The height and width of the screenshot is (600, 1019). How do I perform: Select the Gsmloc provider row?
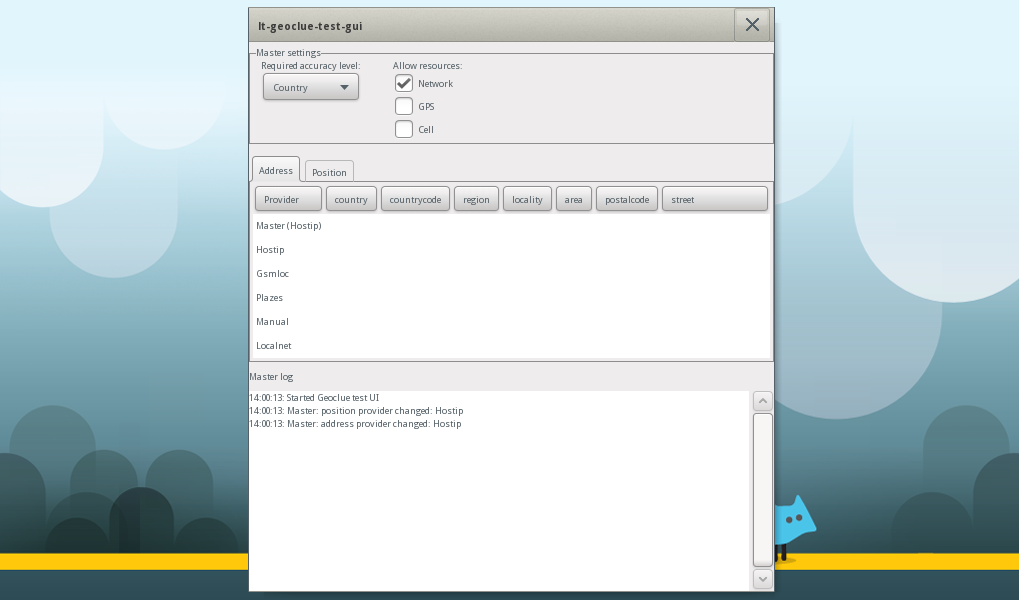pyautogui.click(x=511, y=274)
